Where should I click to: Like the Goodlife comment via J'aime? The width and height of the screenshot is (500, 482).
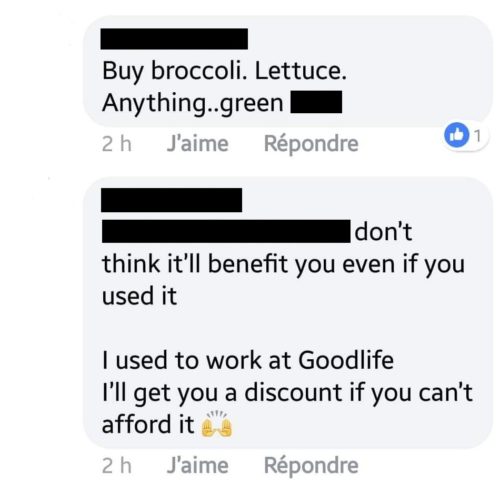(x=198, y=465)
